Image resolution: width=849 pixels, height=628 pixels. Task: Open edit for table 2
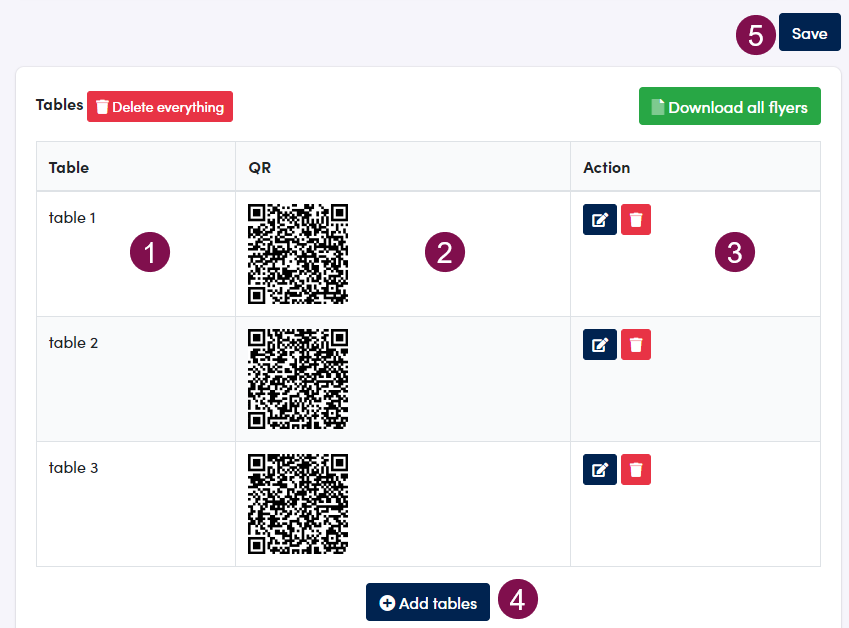pyautogui.click(x=599, y=345)
